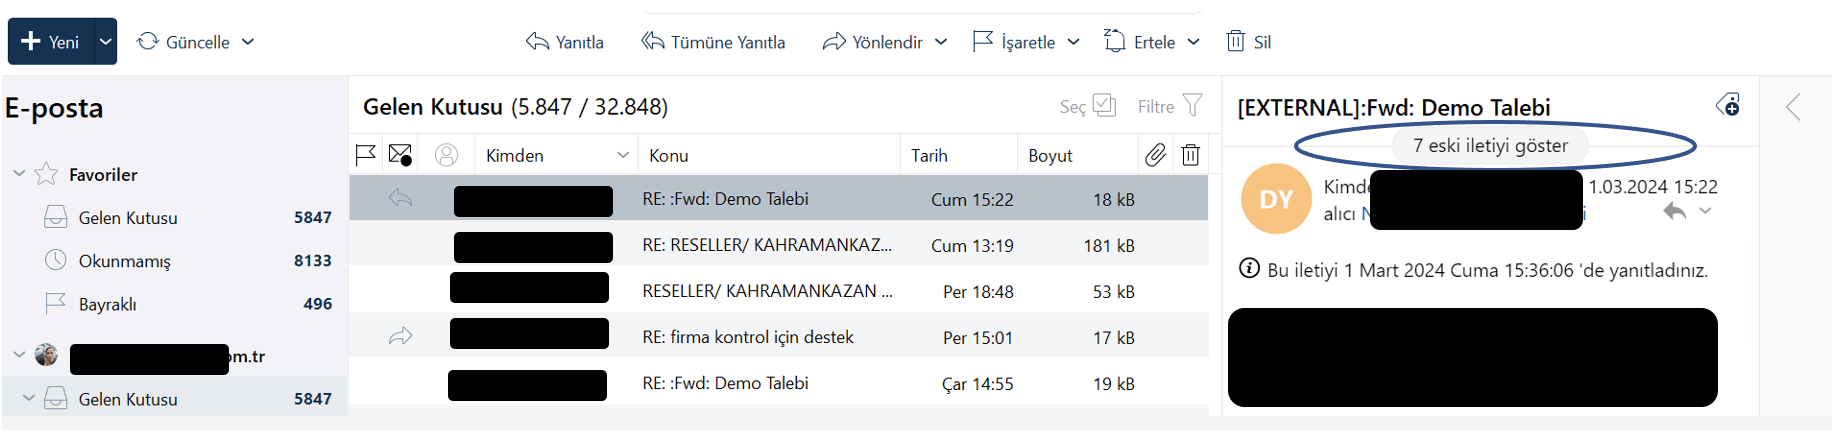Open the Bayraklı flagged folder
This screenshot has width=1842, height=440.
pos(107,304)
